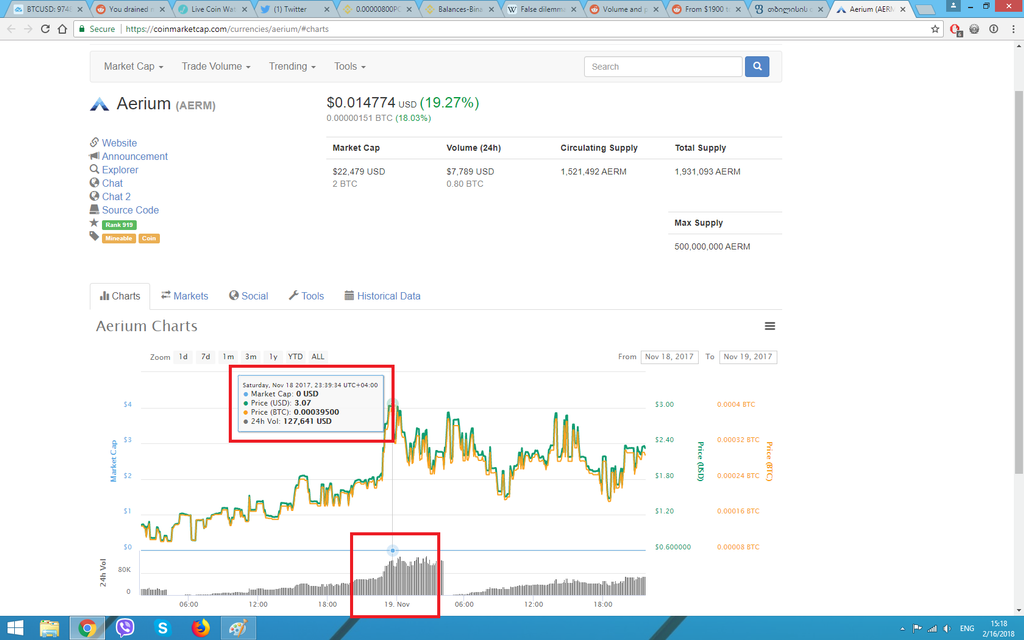Go to home page via house icon
The height and width of the screenshot is (640, 1024).
pyautogui.click(x=62, y=29)
